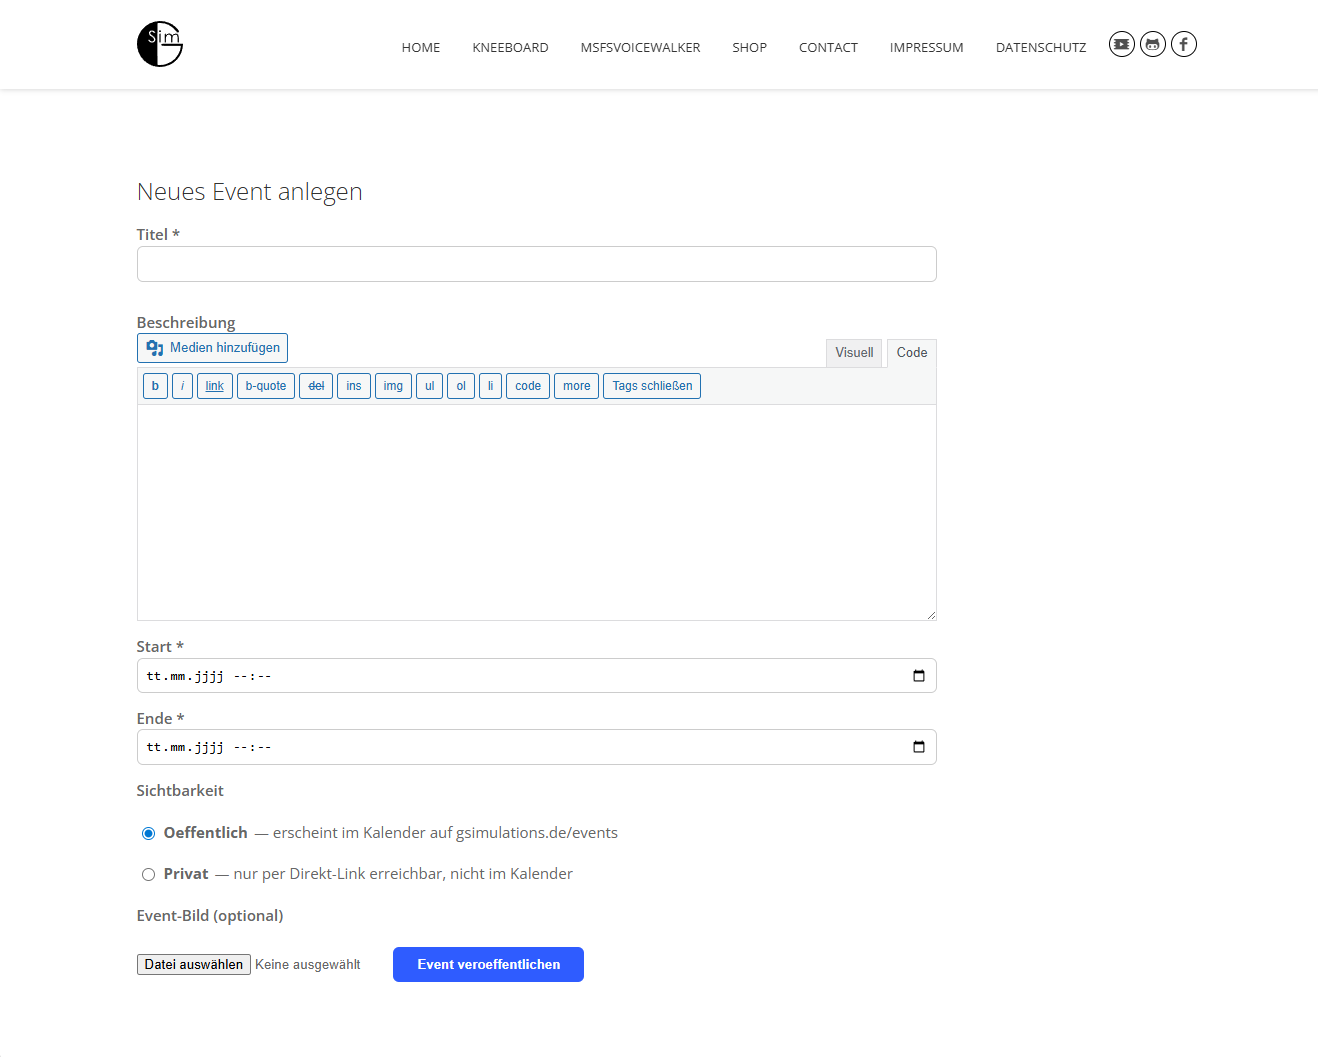Open the GitHub icon link
Viewport: 1318px width, 1057px height.
(1153, 44)
